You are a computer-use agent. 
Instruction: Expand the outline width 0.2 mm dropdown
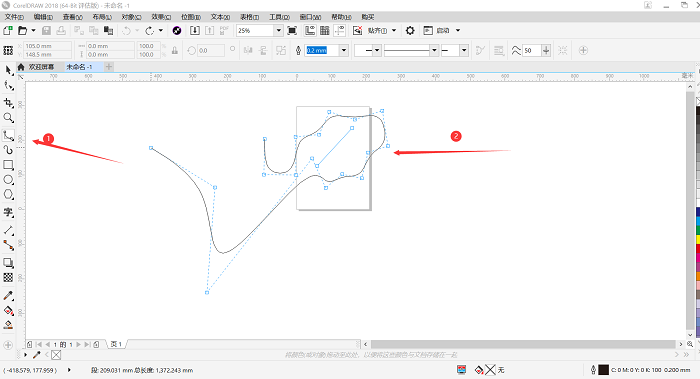tap(344, 50)
